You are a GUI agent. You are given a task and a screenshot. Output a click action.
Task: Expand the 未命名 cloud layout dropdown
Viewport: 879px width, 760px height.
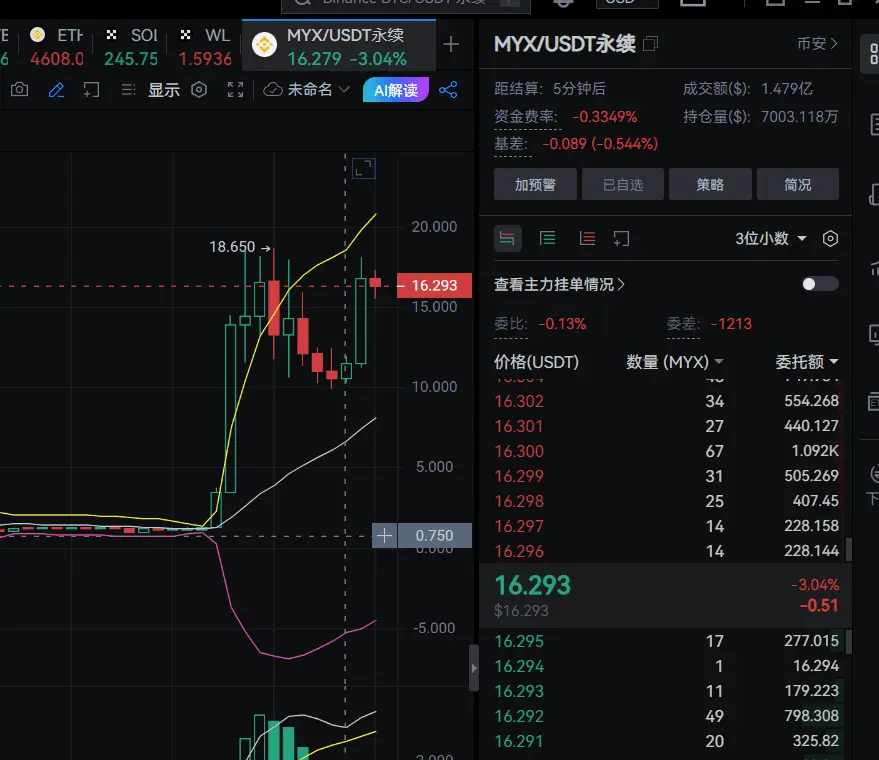(x=307, y=90)
